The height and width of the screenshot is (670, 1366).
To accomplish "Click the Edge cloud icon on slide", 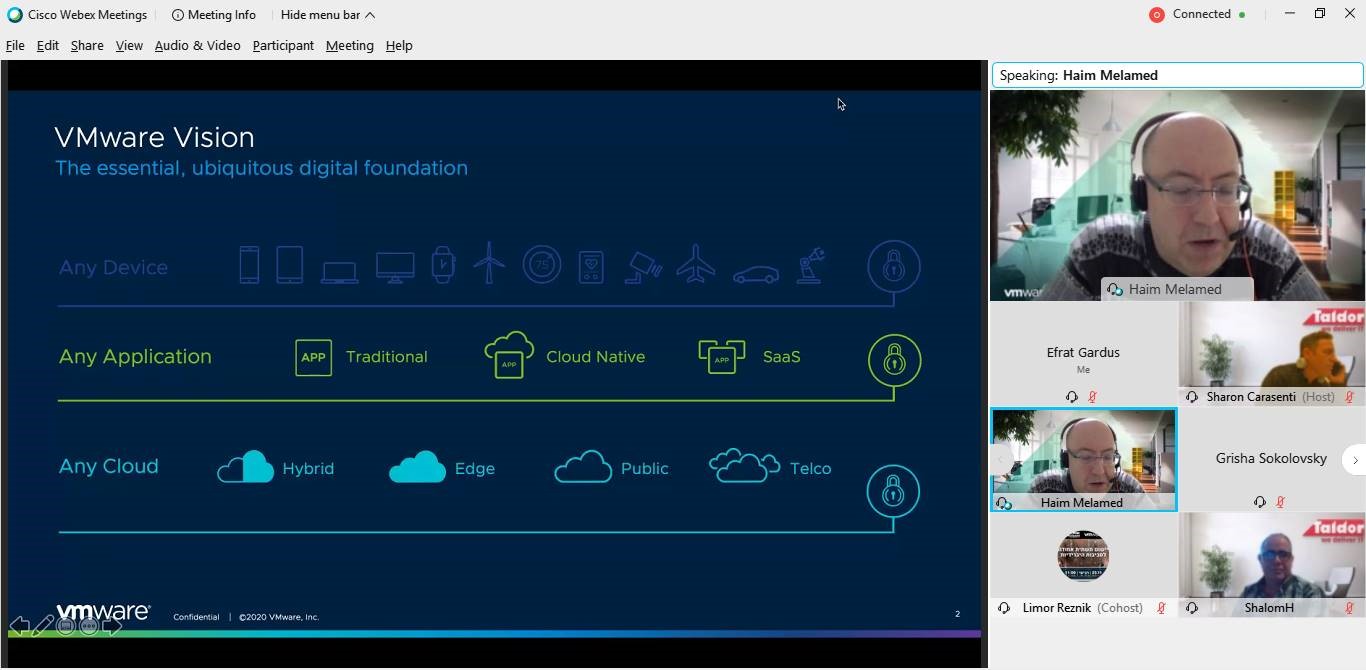I will [417, 467].
